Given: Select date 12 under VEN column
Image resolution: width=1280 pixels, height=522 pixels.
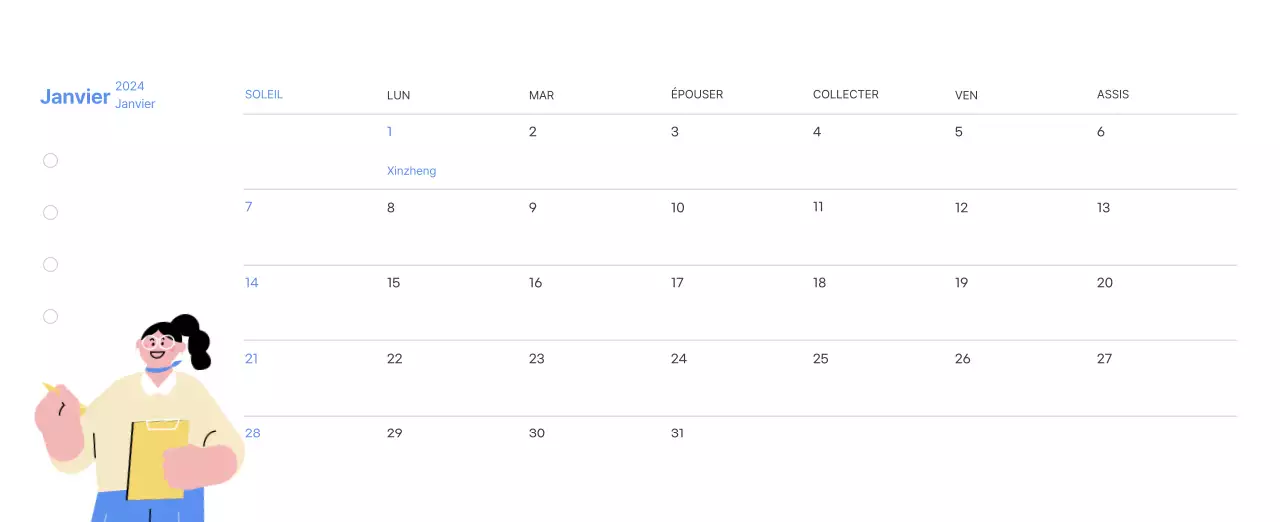Looking at the screenshot, I should tap(961, 208).
